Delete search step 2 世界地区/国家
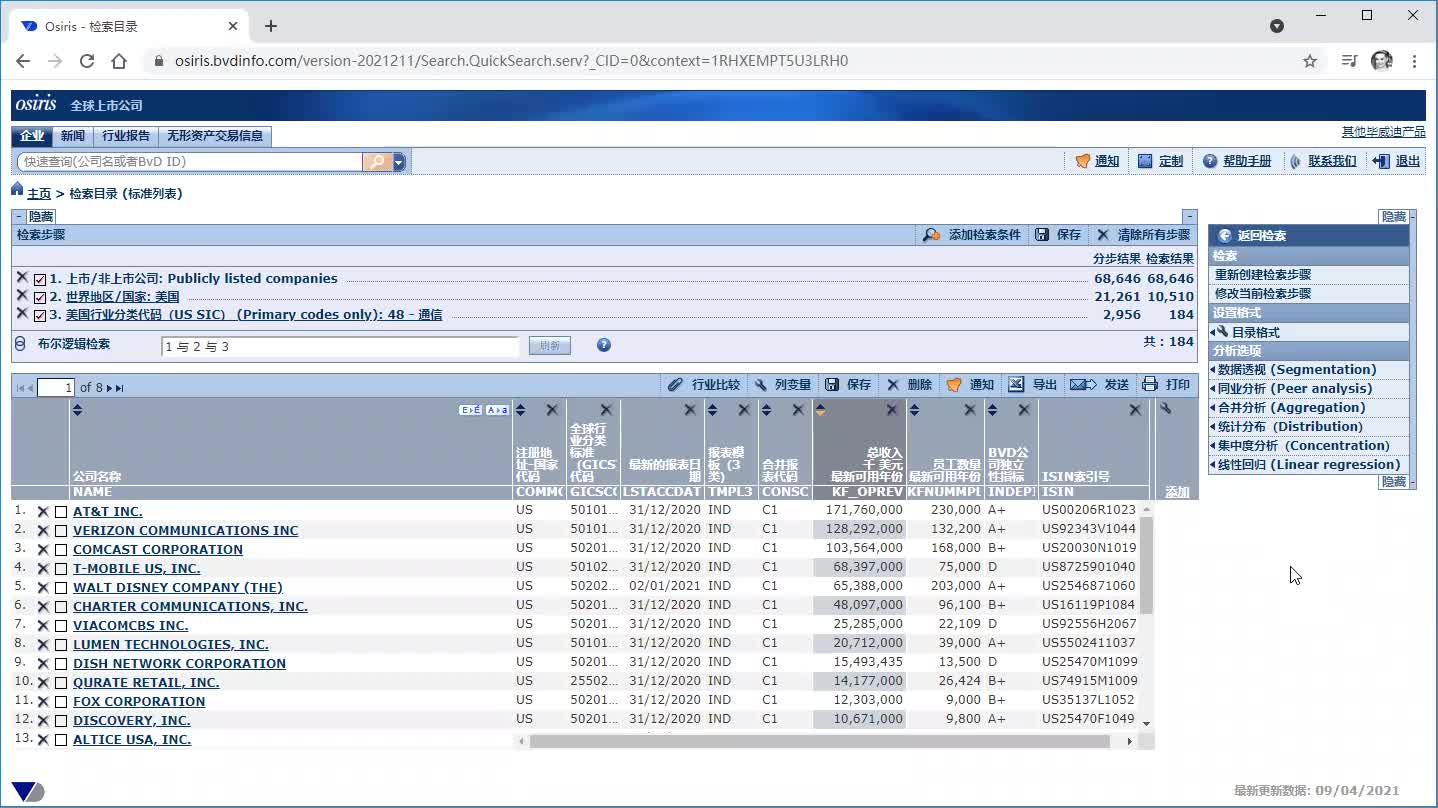1438x808 pixels. [22, 295]
